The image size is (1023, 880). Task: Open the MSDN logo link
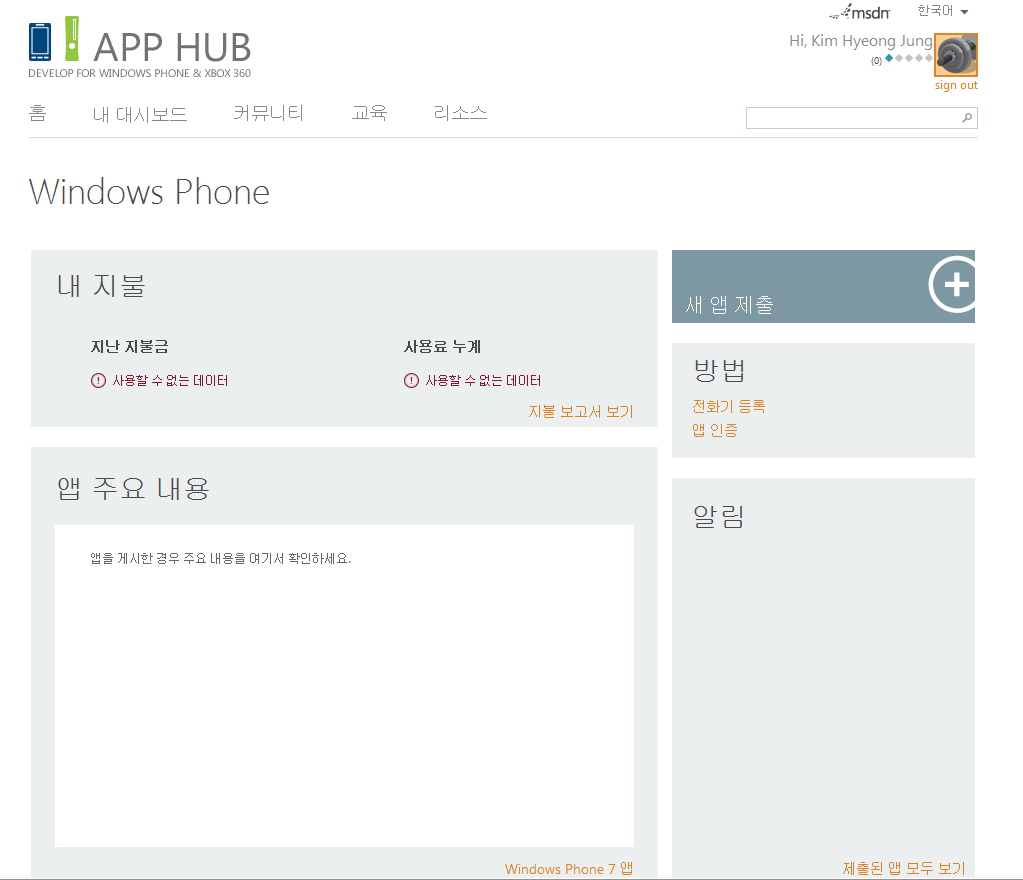pyautogui.click(x=859, y=12)
